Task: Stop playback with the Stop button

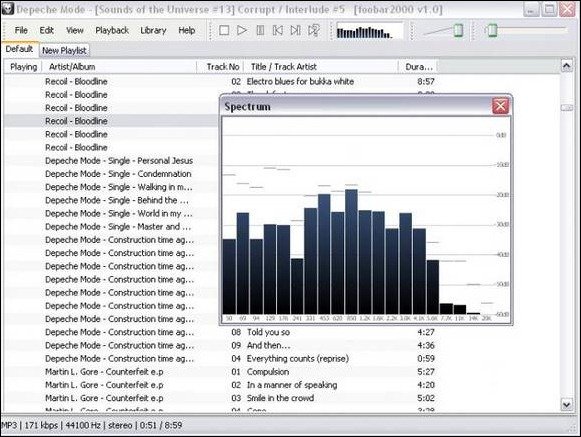Action: pos(224,30)
